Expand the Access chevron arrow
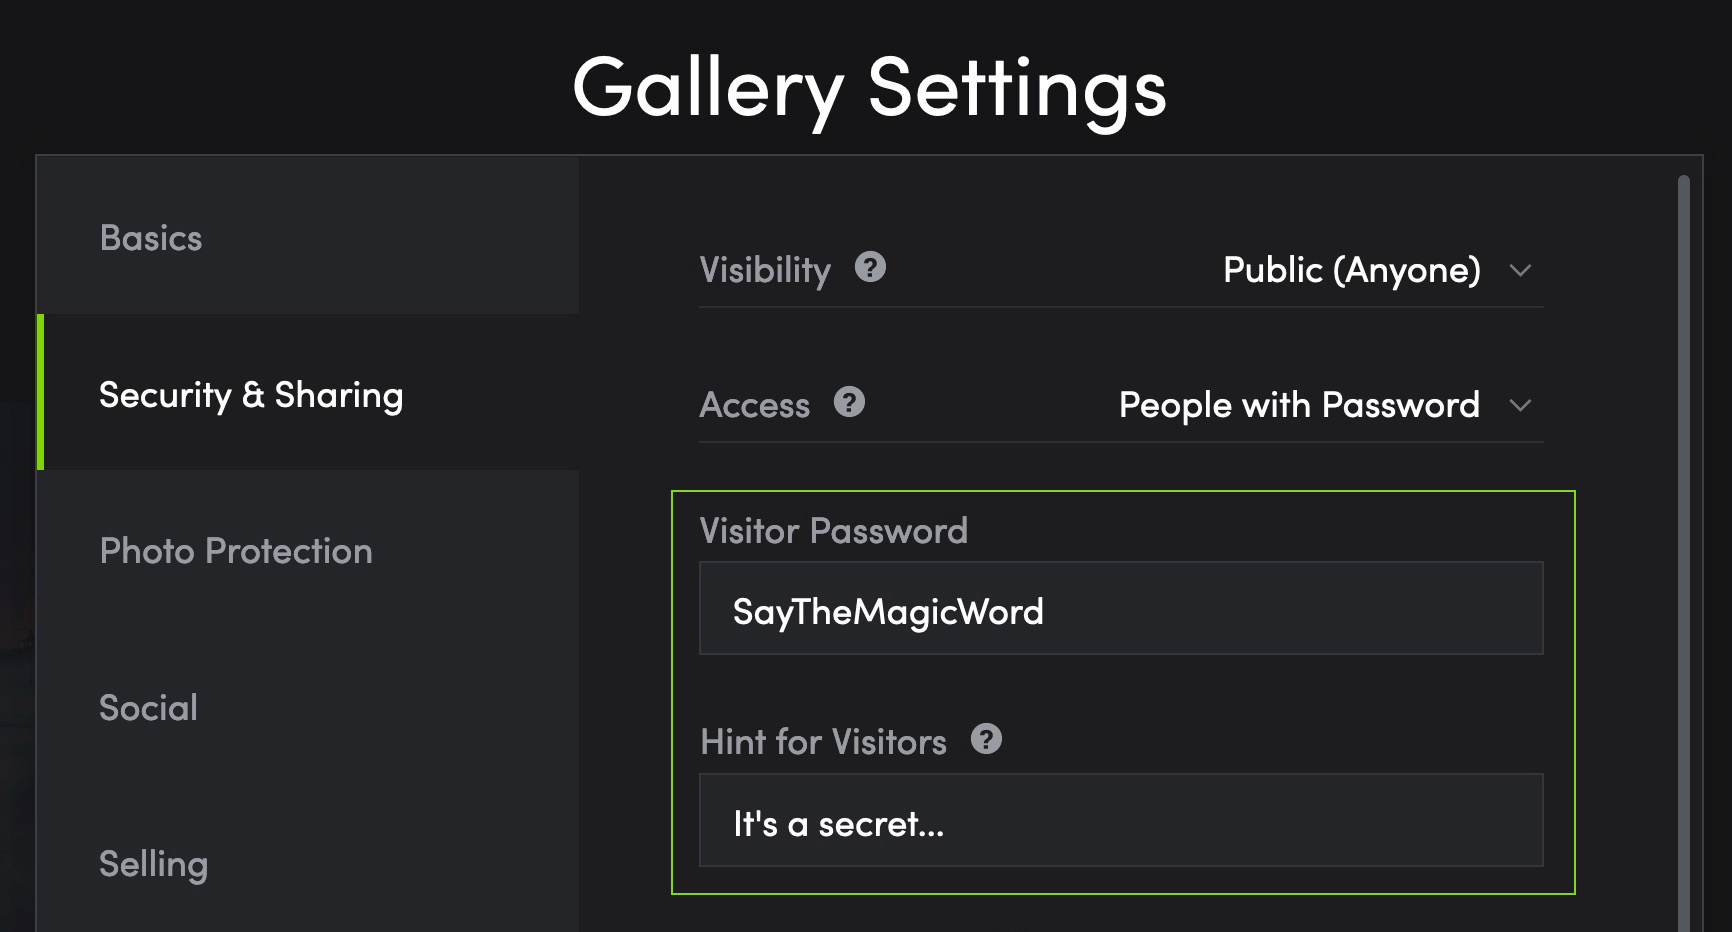This screenshot has width=1732, height=932. (1520, 406)
